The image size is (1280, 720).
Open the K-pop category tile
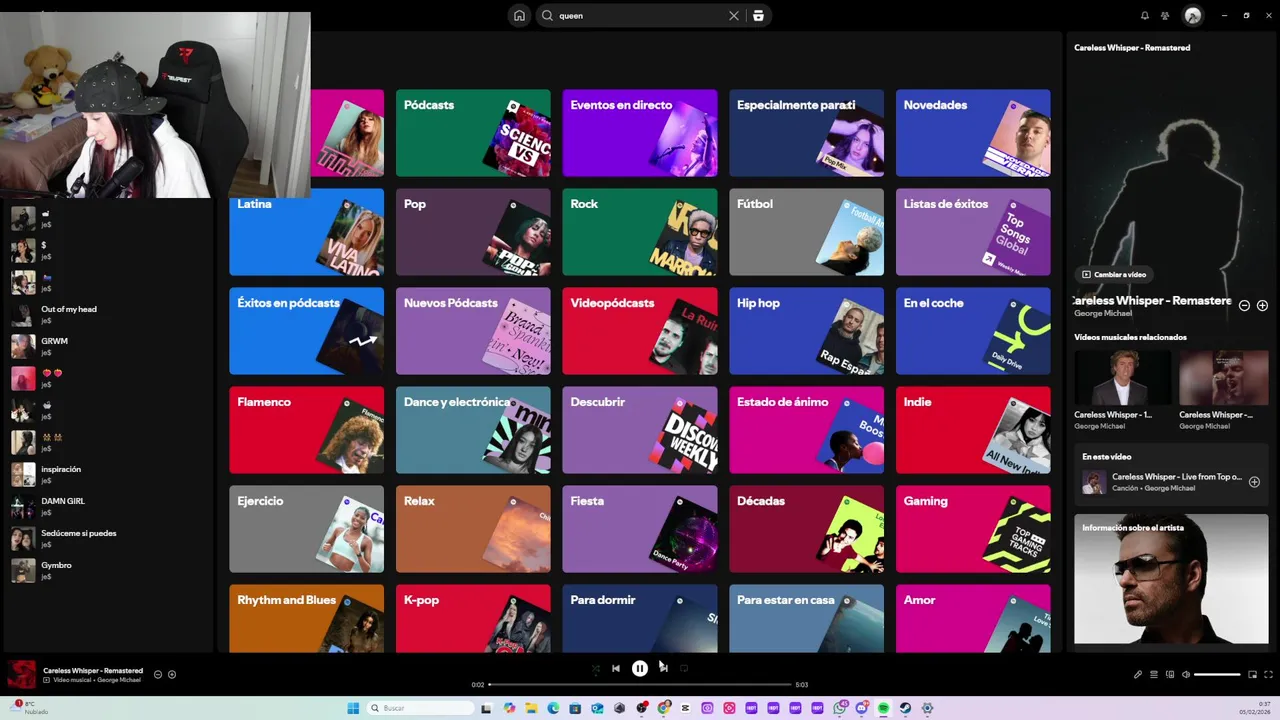(473, 619)
